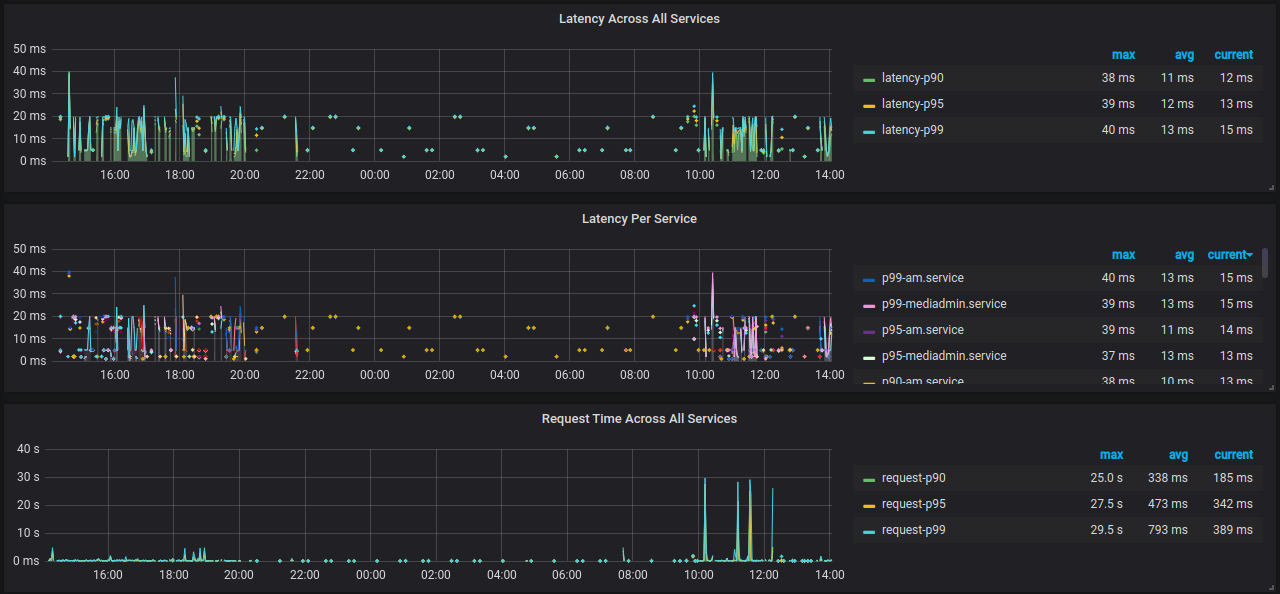Click the latency-p99 cyan color swatch

[869, 131]
